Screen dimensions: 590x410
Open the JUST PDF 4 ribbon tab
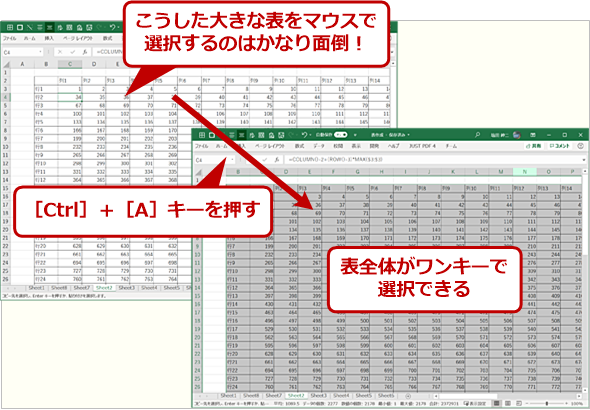point(422,146)
